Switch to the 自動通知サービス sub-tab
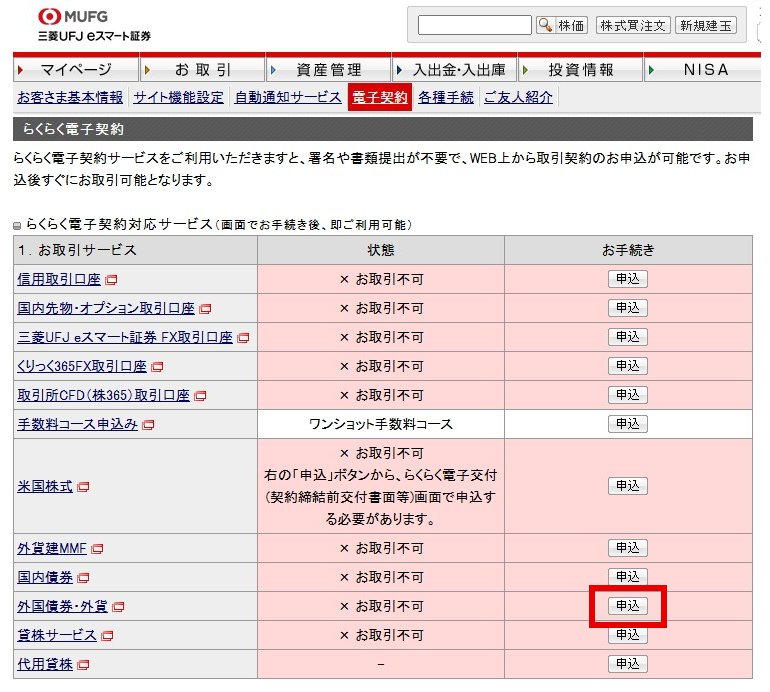Viewport: 770px width, 692px height. pyautogui.click(x=287, y=98)
